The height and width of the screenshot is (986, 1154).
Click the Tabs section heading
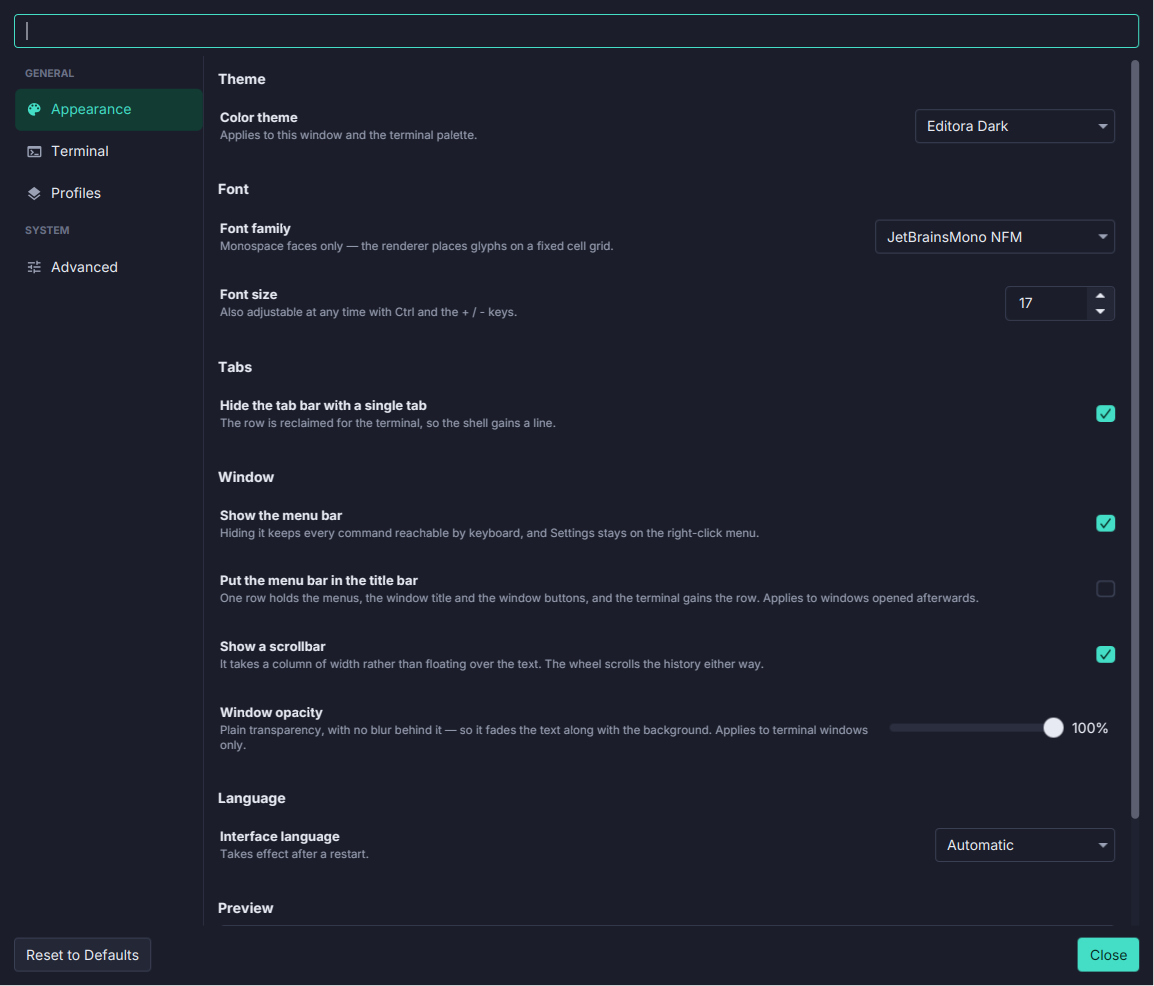pos(235,367)
